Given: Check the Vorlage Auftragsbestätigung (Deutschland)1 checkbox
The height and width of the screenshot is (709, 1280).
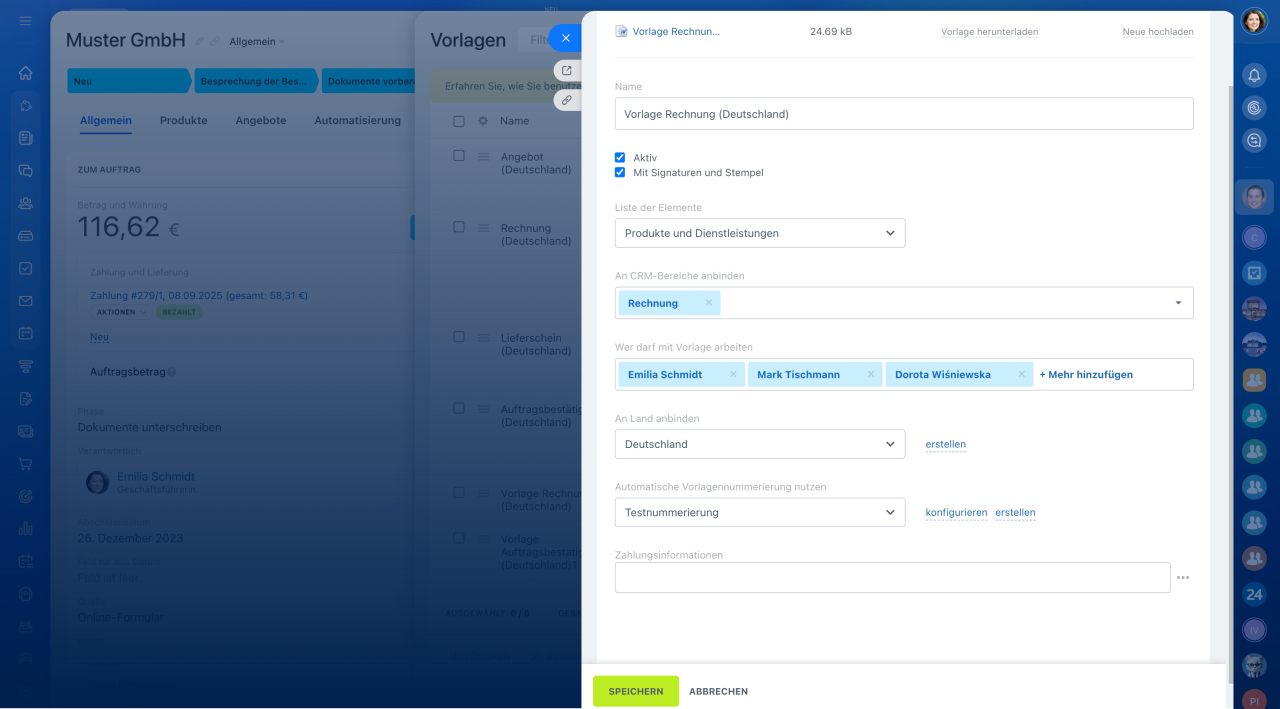Looking at the screenshot, I should 459,538.
